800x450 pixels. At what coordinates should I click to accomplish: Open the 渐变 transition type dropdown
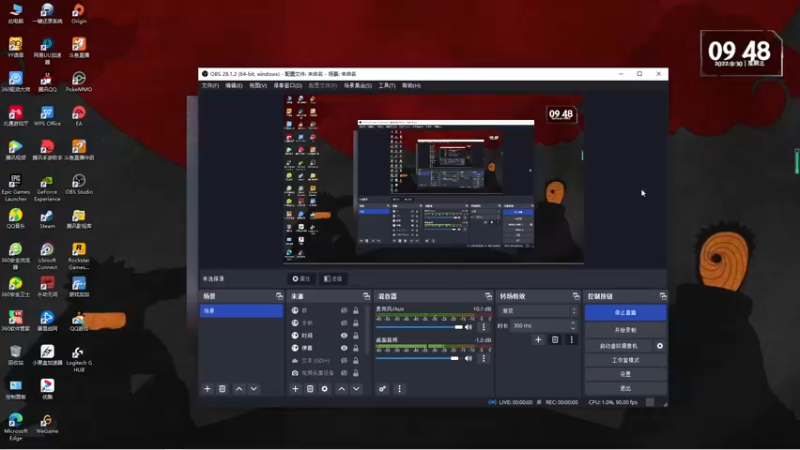(x=538, y=311)
